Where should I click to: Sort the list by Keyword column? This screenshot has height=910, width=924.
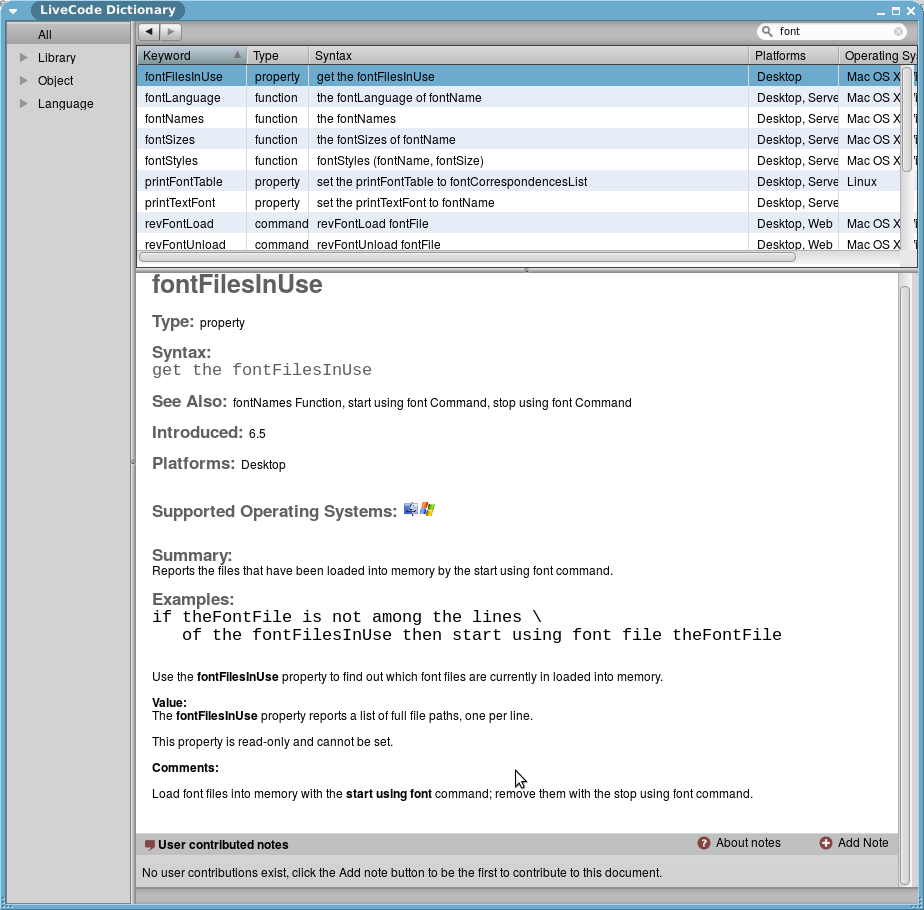click(x=190, y=56)
